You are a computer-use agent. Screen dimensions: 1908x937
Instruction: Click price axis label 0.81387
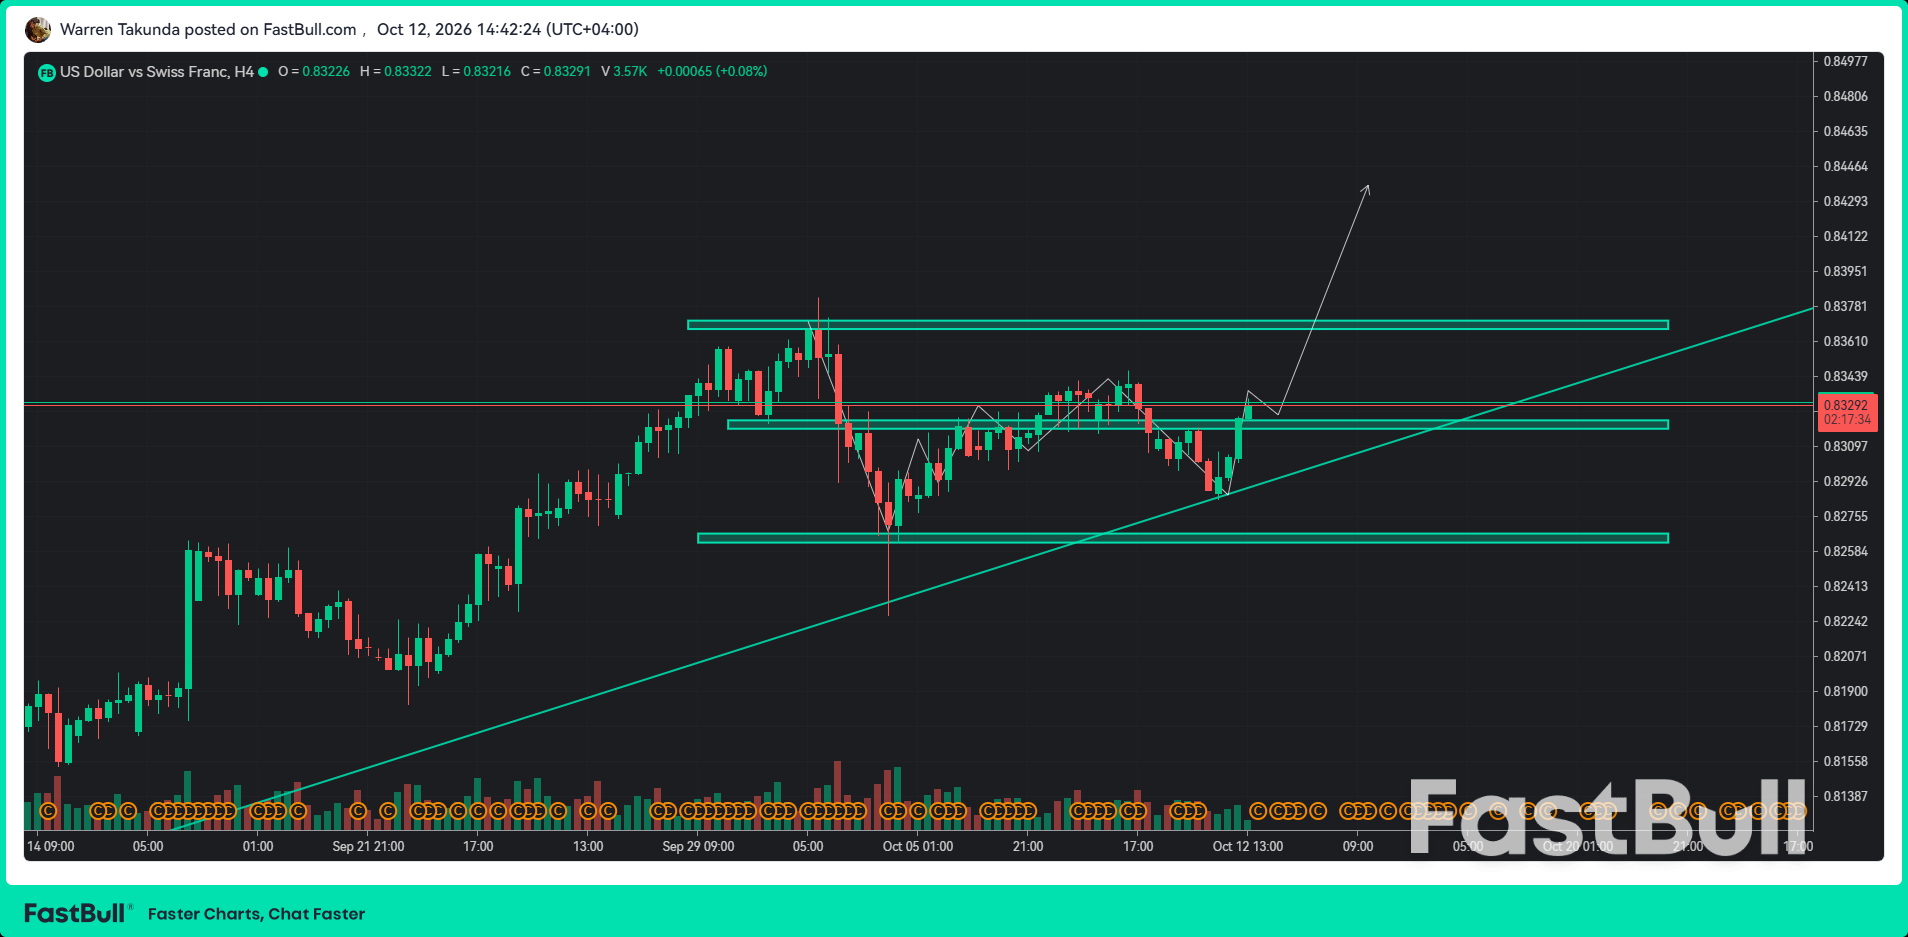[1845, 796]
